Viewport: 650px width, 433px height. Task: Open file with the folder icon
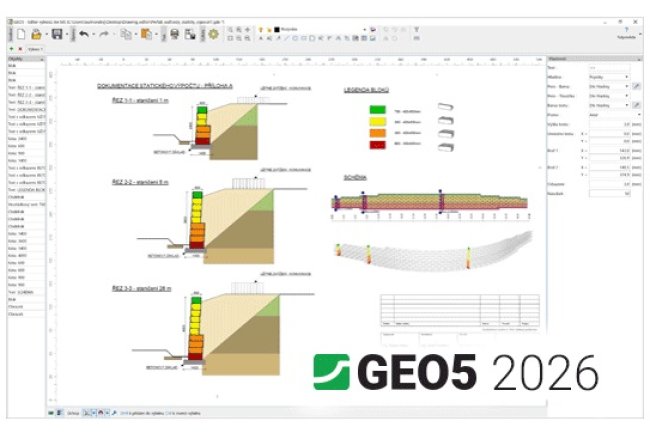[36, 34]
